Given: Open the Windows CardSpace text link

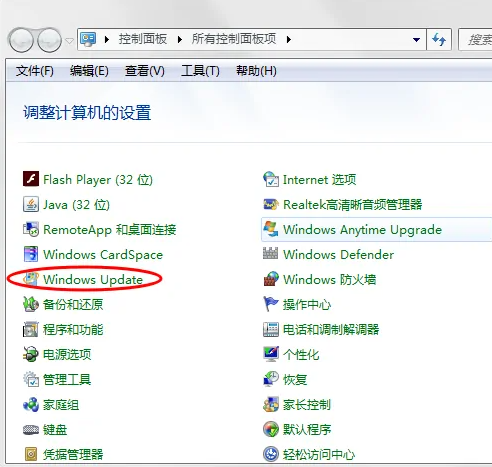Looking at the screenshot, I should [x=103, y=255].
